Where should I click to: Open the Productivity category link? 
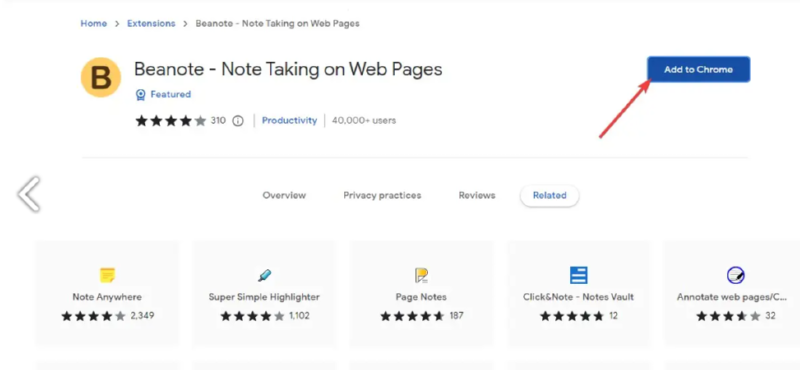point(289,121)
